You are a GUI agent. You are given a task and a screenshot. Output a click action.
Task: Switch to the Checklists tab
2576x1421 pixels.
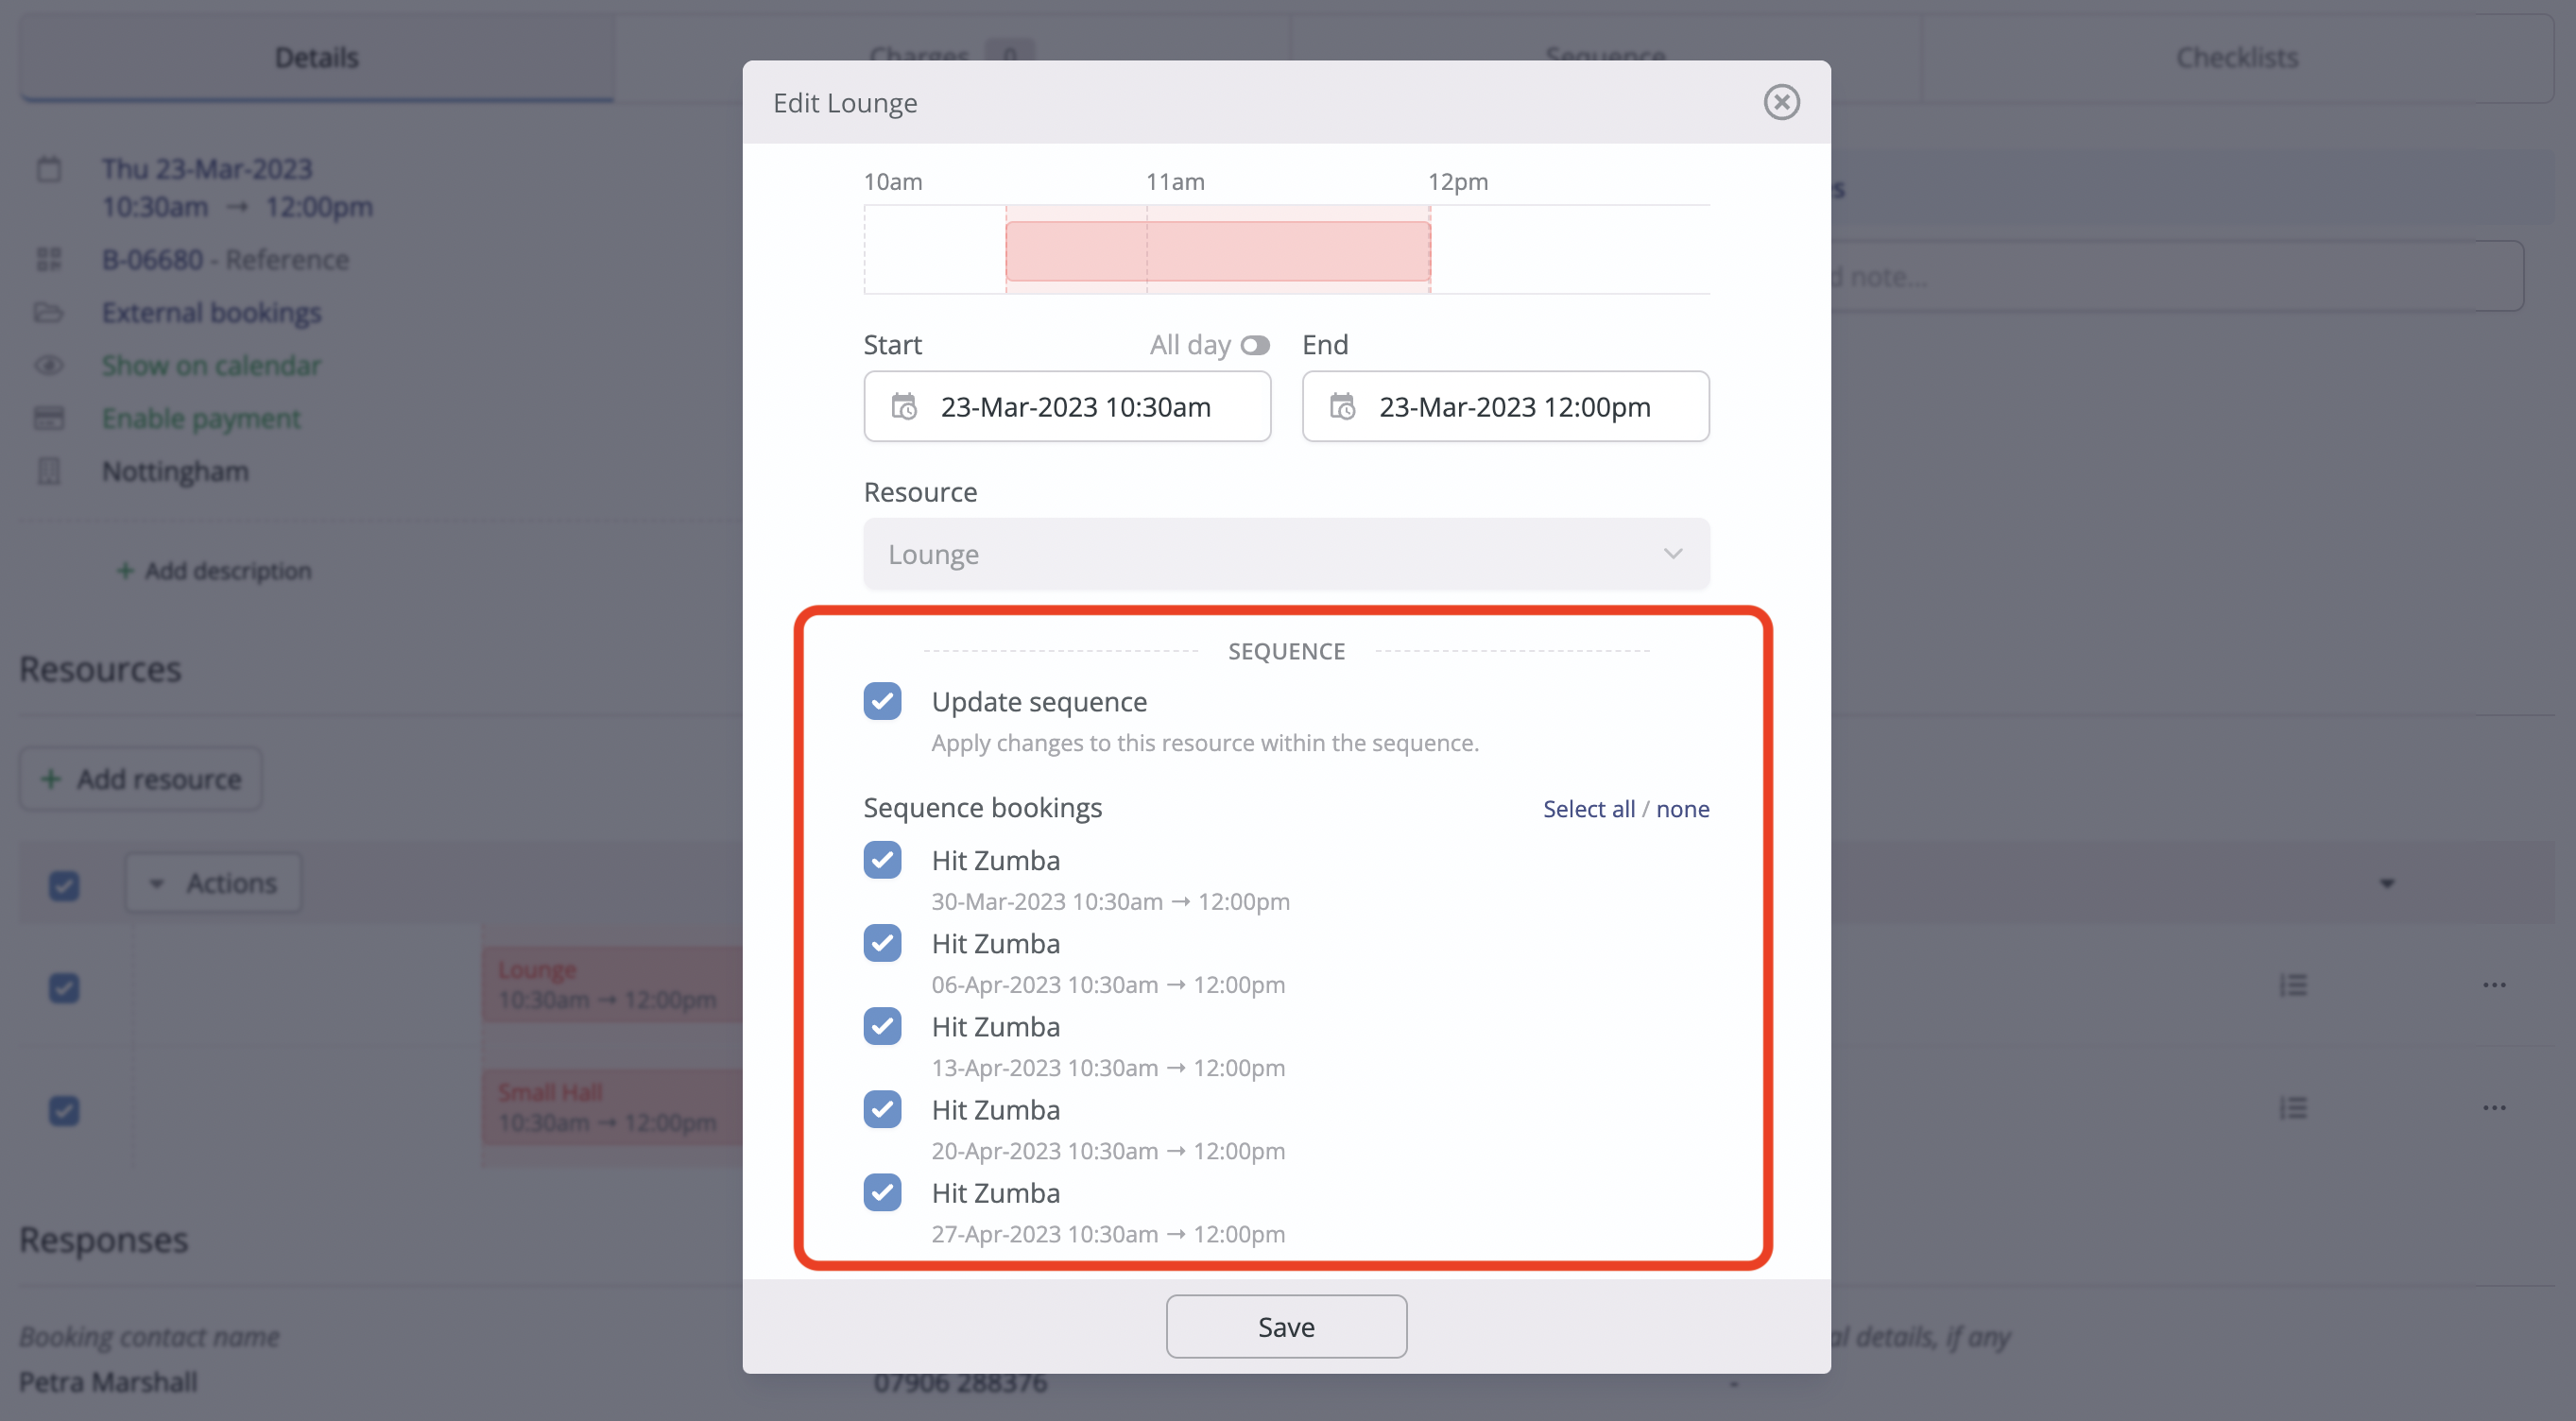(x=2237, y=57)
